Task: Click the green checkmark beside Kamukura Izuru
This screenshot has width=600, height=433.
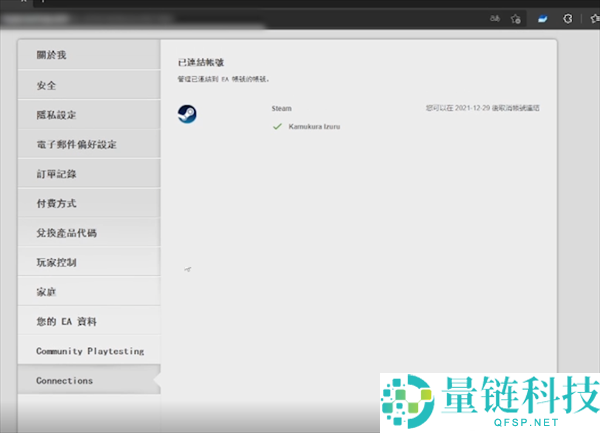Action: pos(276,127)
